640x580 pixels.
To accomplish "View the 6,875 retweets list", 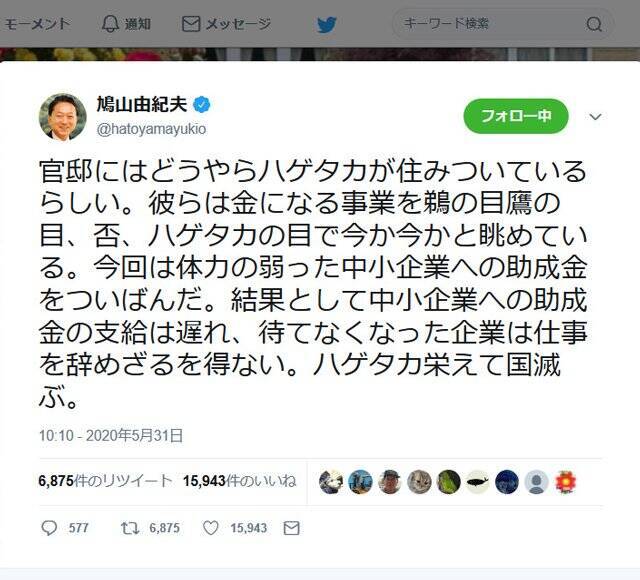I will coord(105,481).
